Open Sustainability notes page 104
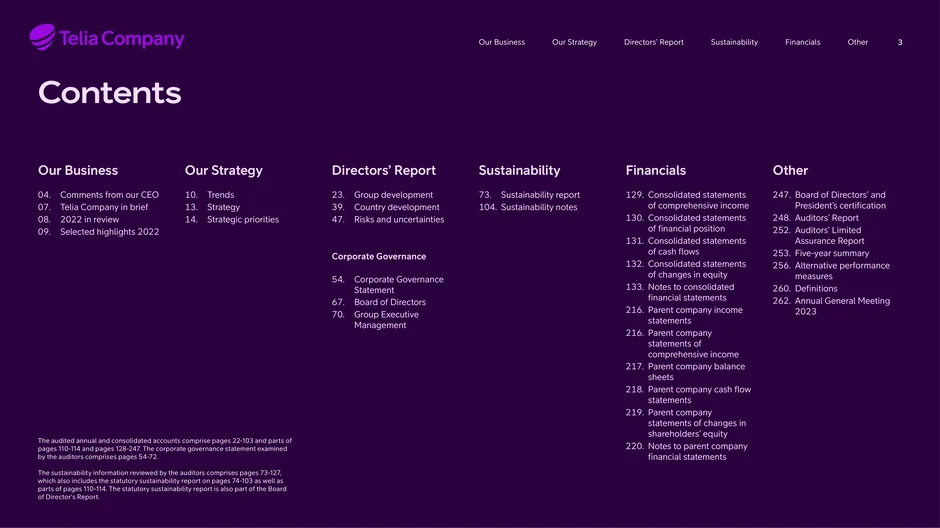This screenshot has width=940, height=528. coord(528,207)
